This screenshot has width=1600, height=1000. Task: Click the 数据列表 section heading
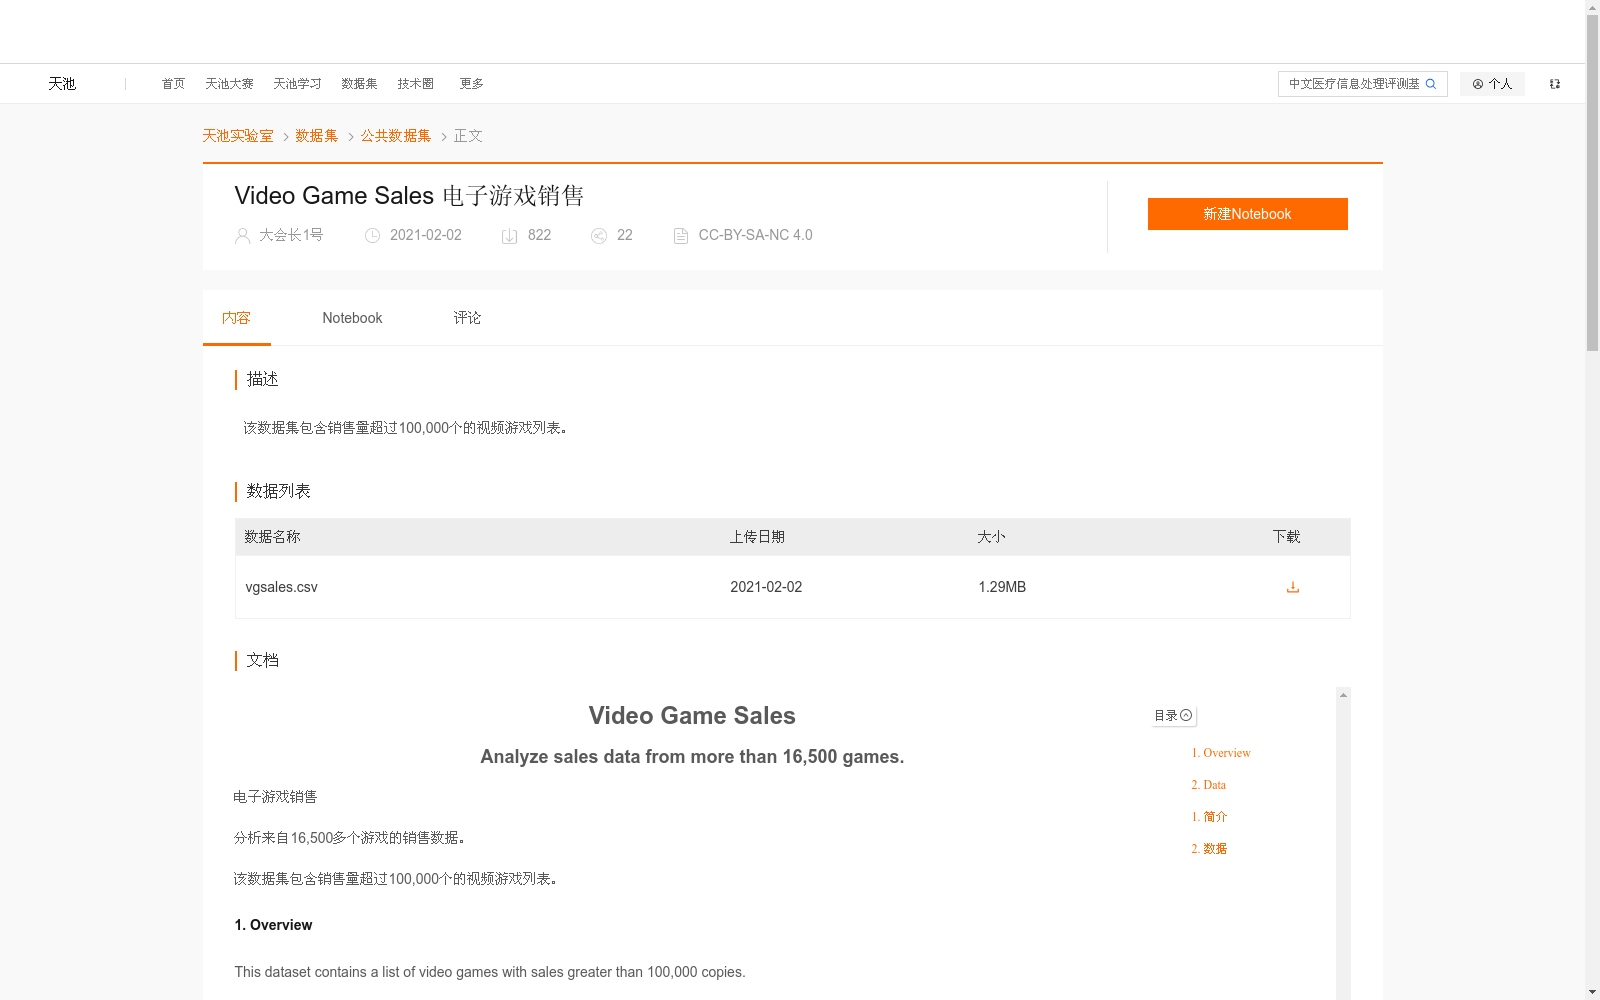coord(278,491)
